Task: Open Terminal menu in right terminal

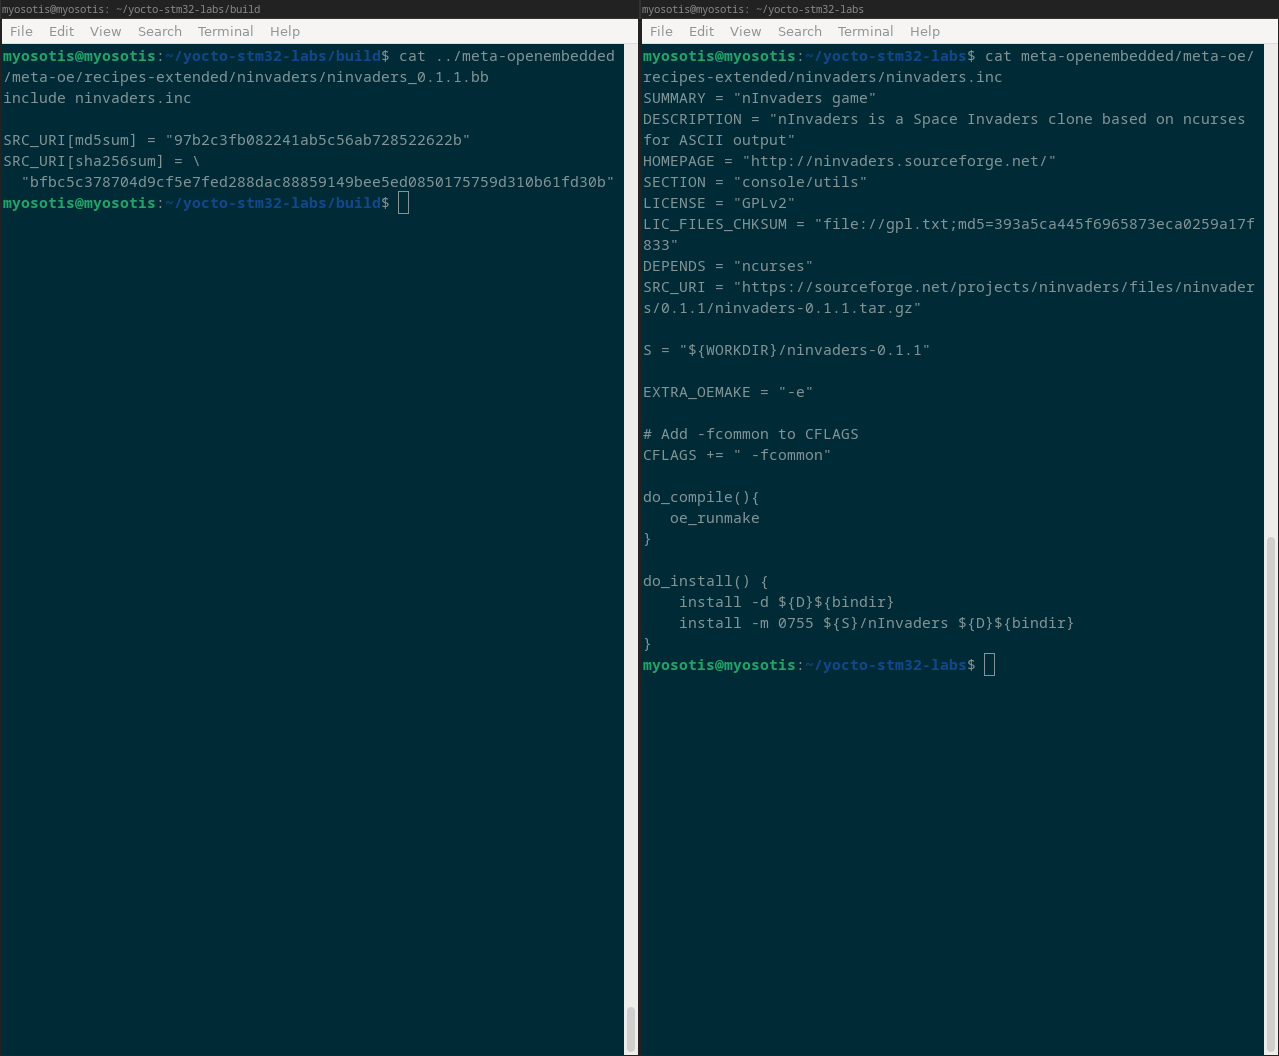Action: [x=865, y=31]
